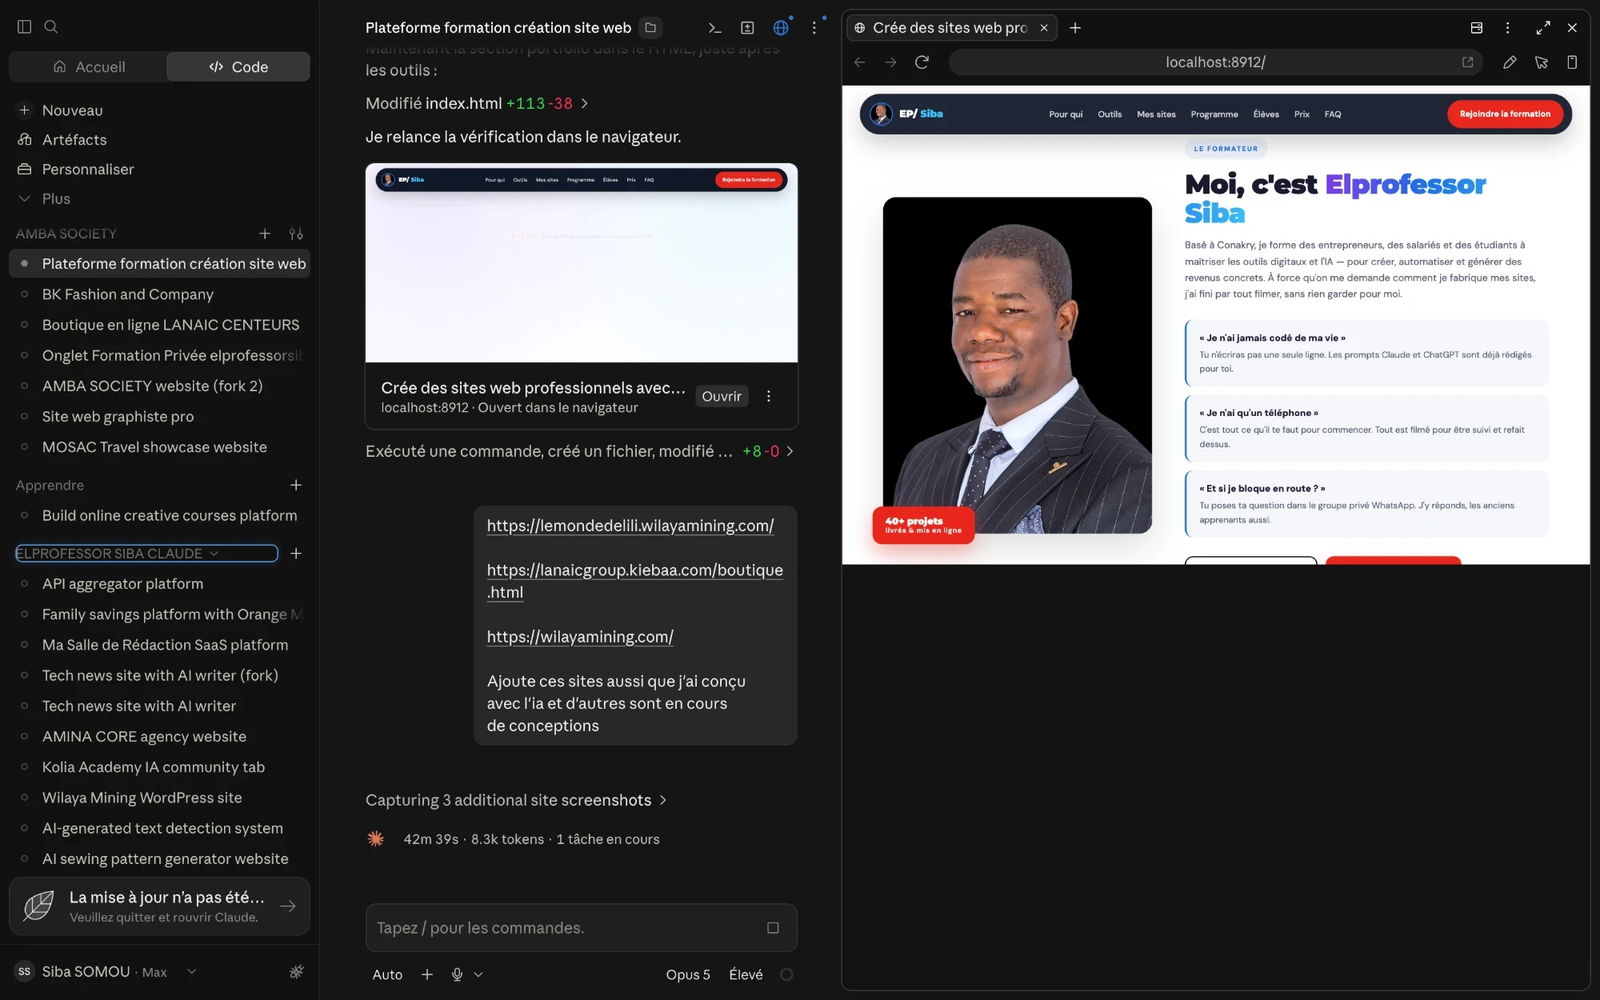Expand the browser pane to full screen
Image resolution: width=1600 pixels, height=1000 pixels.
point(1543,28)
